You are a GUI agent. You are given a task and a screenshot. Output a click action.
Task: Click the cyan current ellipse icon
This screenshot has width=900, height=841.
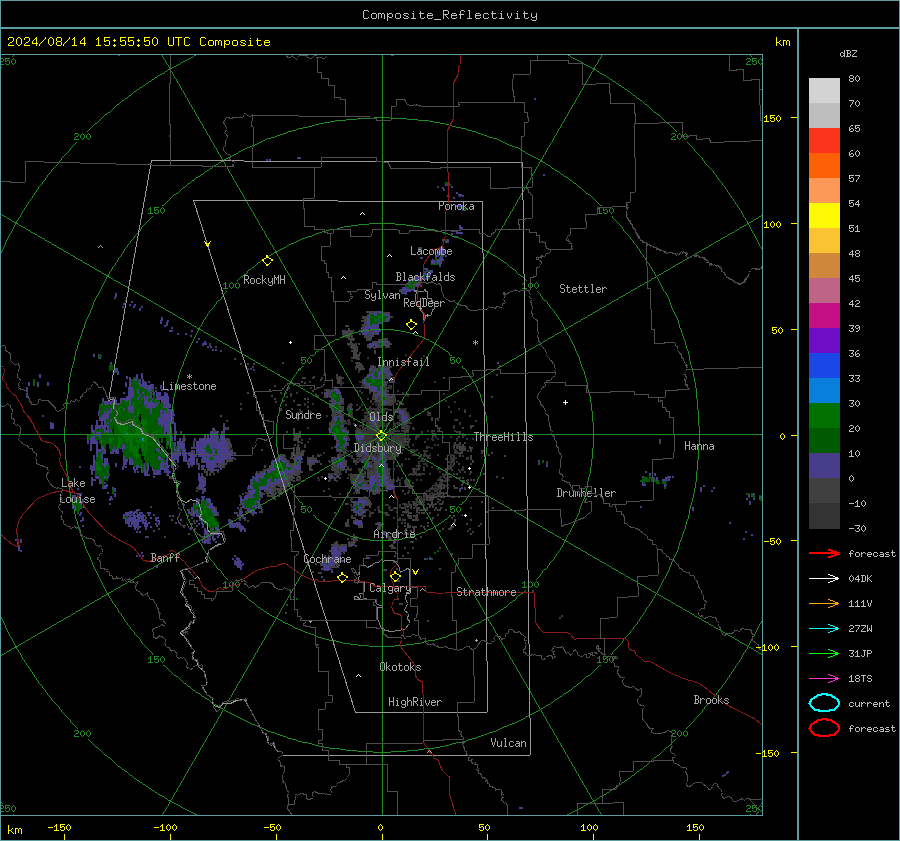coord(824,703)
